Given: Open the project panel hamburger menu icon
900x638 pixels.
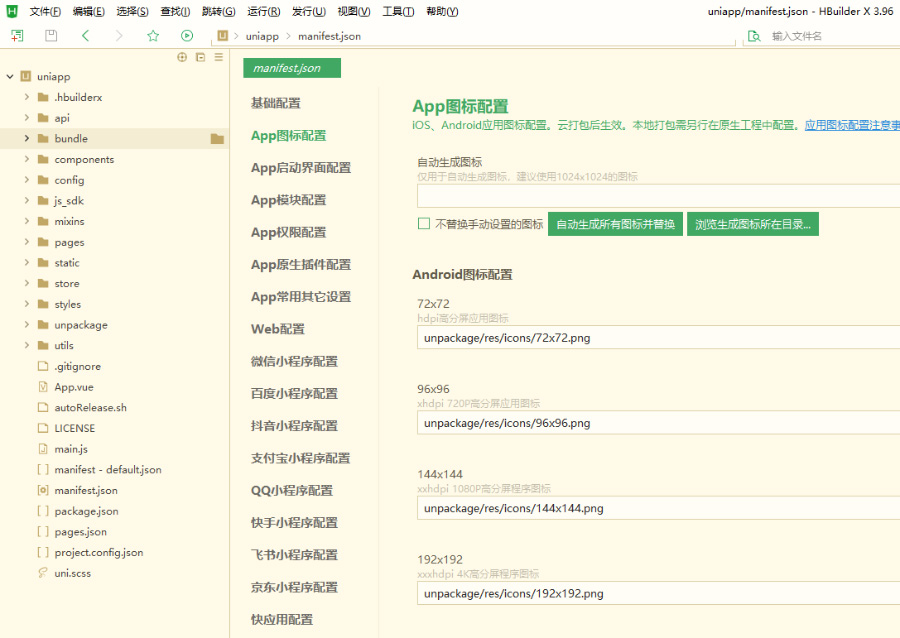Looking at the screenshot, I should tap(218, 58).
